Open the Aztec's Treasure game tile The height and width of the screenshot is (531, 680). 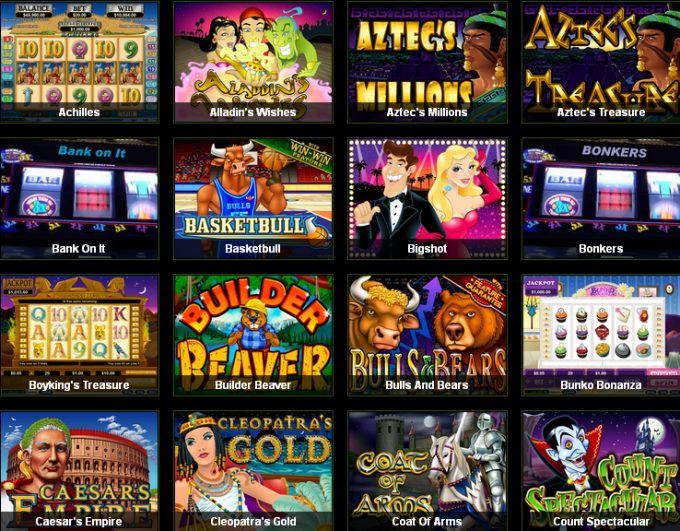[x=601, y=62]
